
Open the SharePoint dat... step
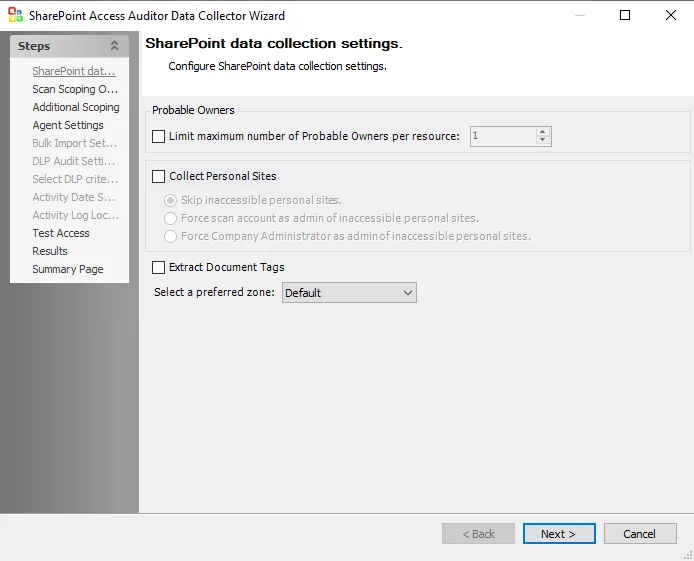pos(74,71)
